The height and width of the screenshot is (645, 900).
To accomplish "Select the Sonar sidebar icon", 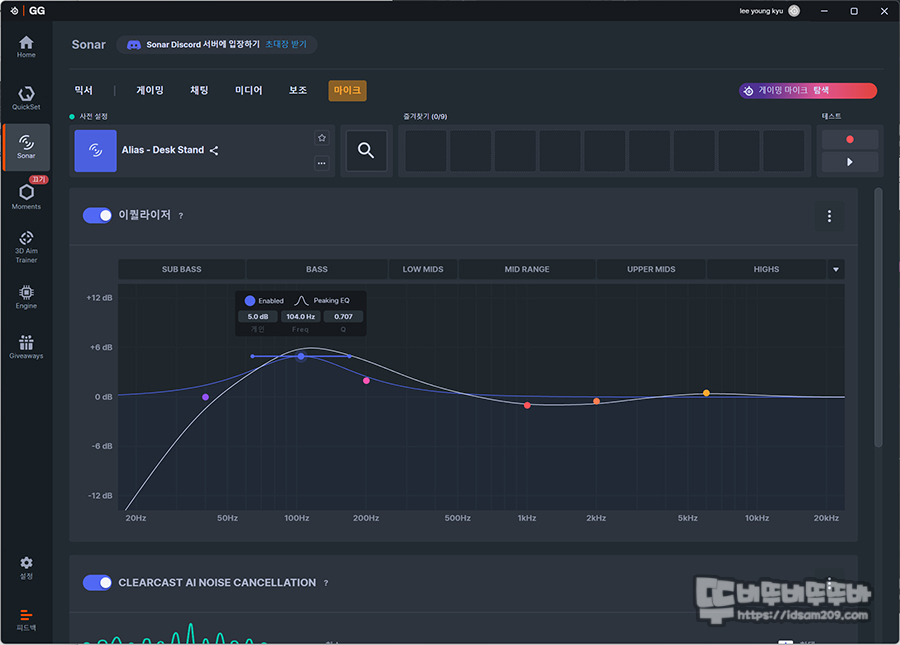I will 26,147.
